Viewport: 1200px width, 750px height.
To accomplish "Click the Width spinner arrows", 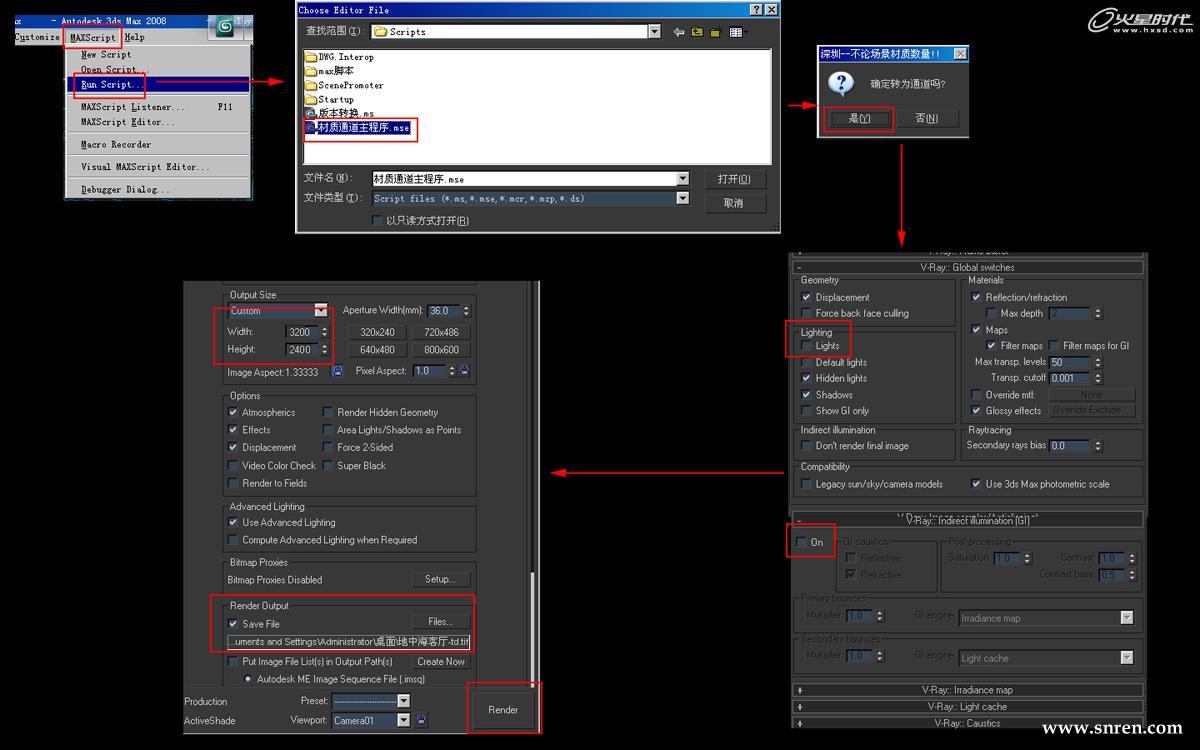I will coord(324,332).
